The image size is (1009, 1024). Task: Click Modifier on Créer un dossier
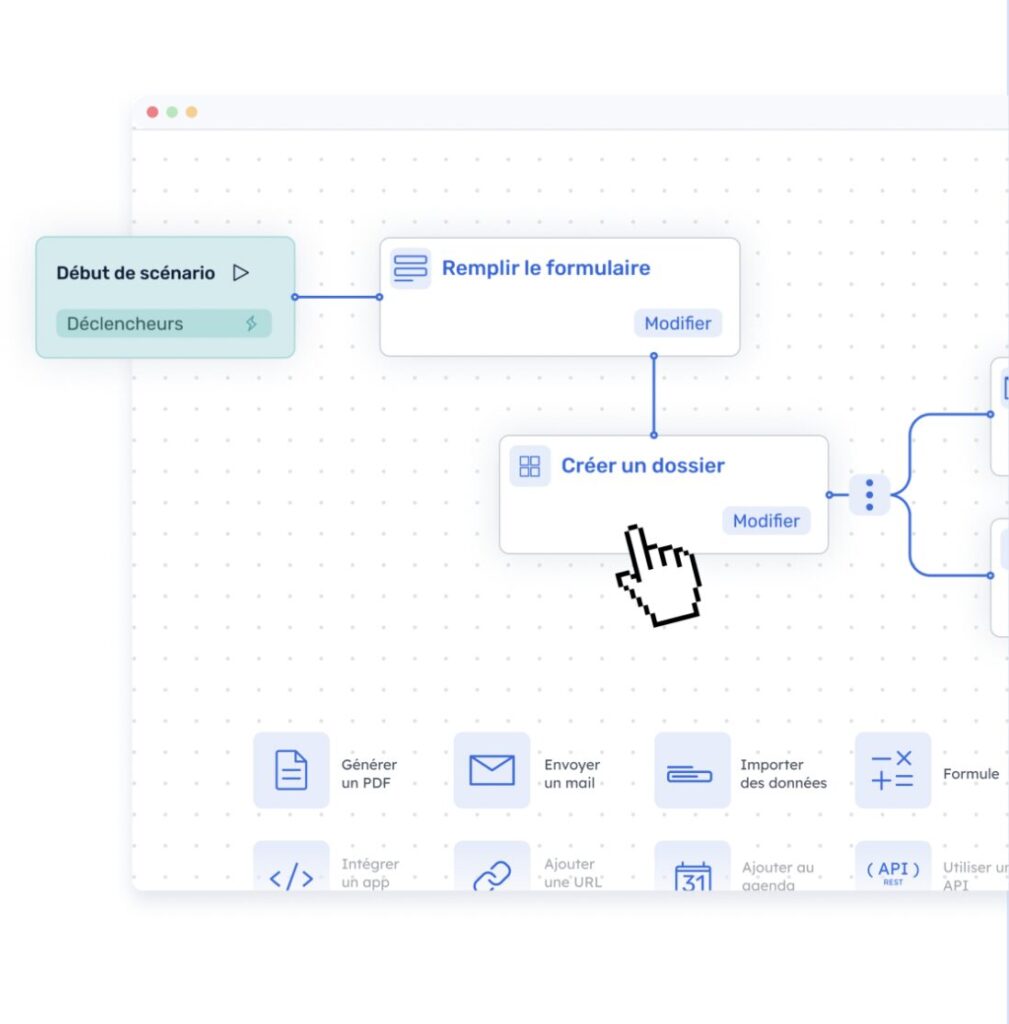(x=766, y=520)
